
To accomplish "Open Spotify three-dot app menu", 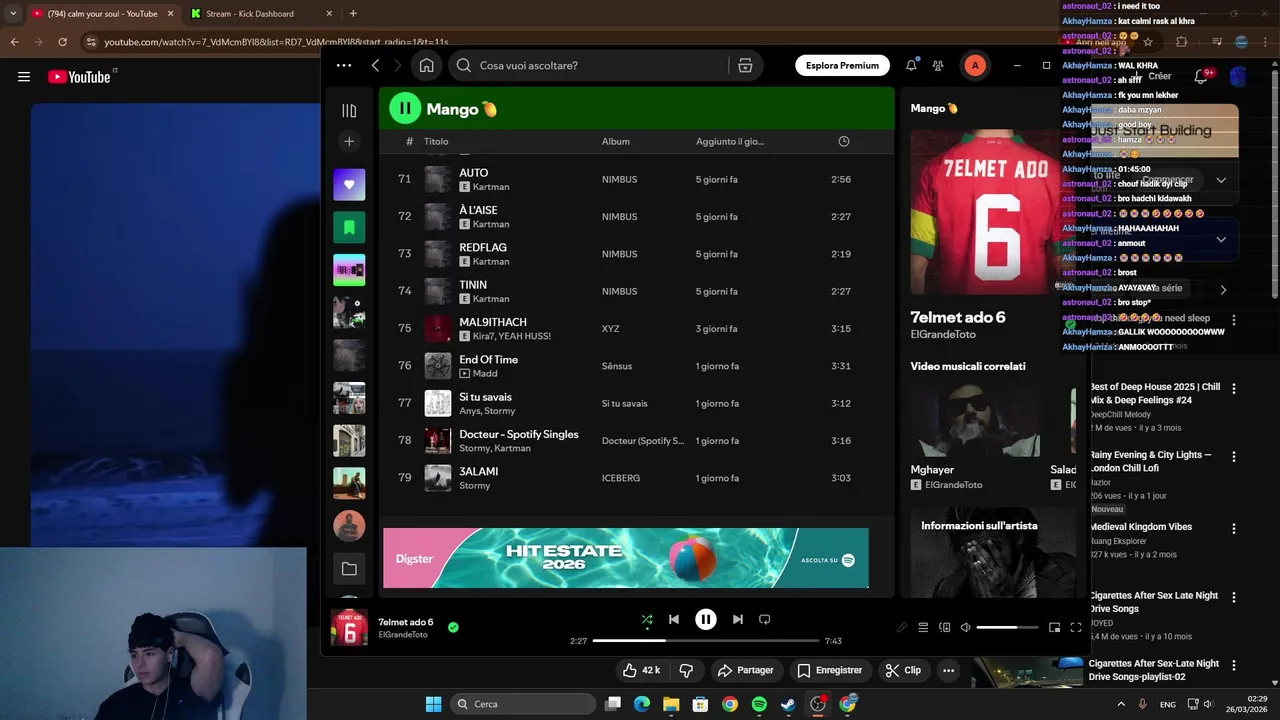I will 344,65.
